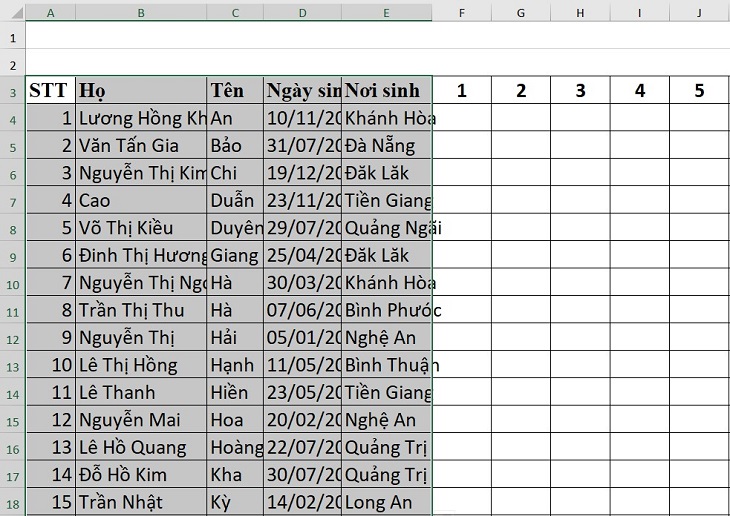Select column A header
The image size is (730, 516).
click(x=50, y=13)
